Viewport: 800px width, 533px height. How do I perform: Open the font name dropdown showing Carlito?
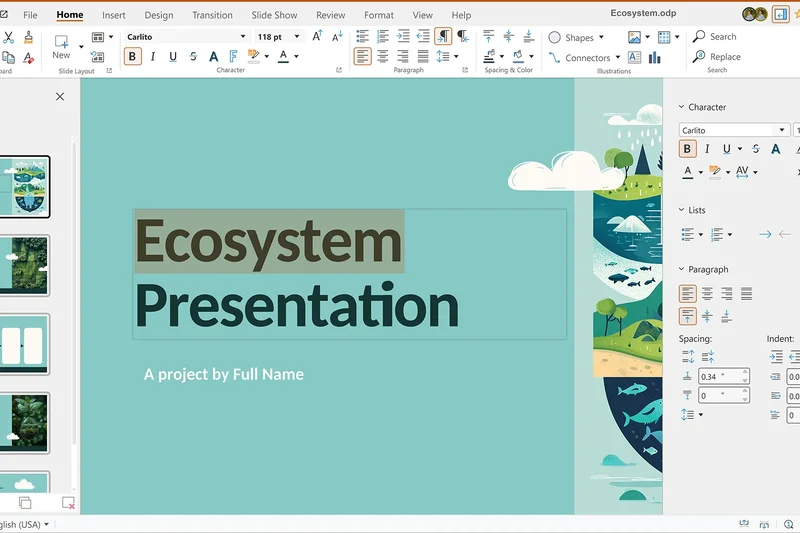[242, 37]
